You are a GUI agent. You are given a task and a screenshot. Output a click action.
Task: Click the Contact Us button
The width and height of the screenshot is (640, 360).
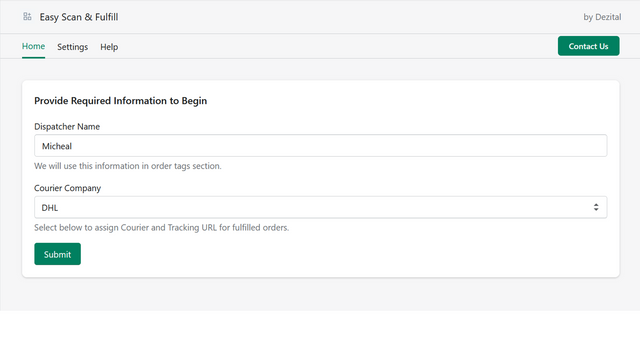coord(588,46)
